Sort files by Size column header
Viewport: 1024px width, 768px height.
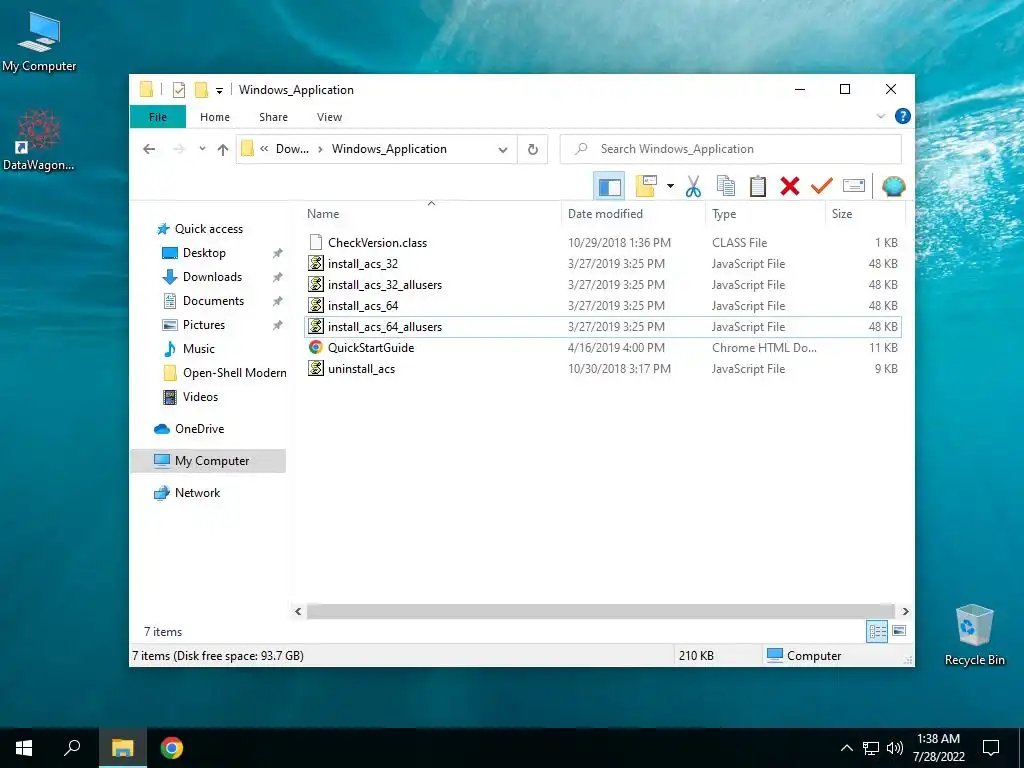(x=865, y=214)
